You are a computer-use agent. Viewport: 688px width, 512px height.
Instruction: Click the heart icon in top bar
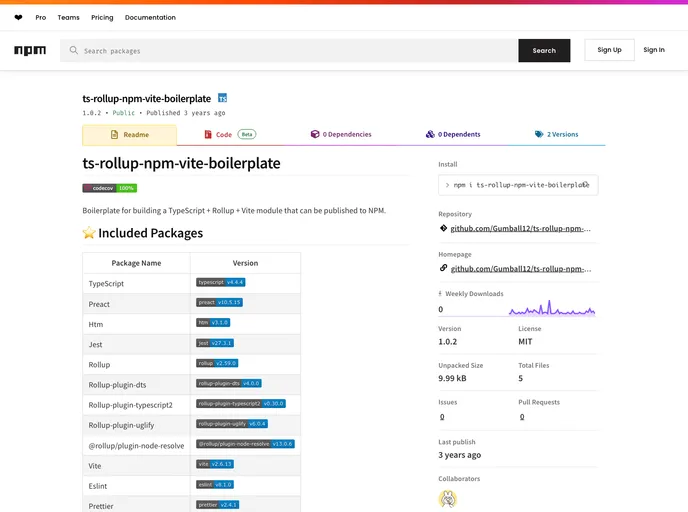[18, 18]
